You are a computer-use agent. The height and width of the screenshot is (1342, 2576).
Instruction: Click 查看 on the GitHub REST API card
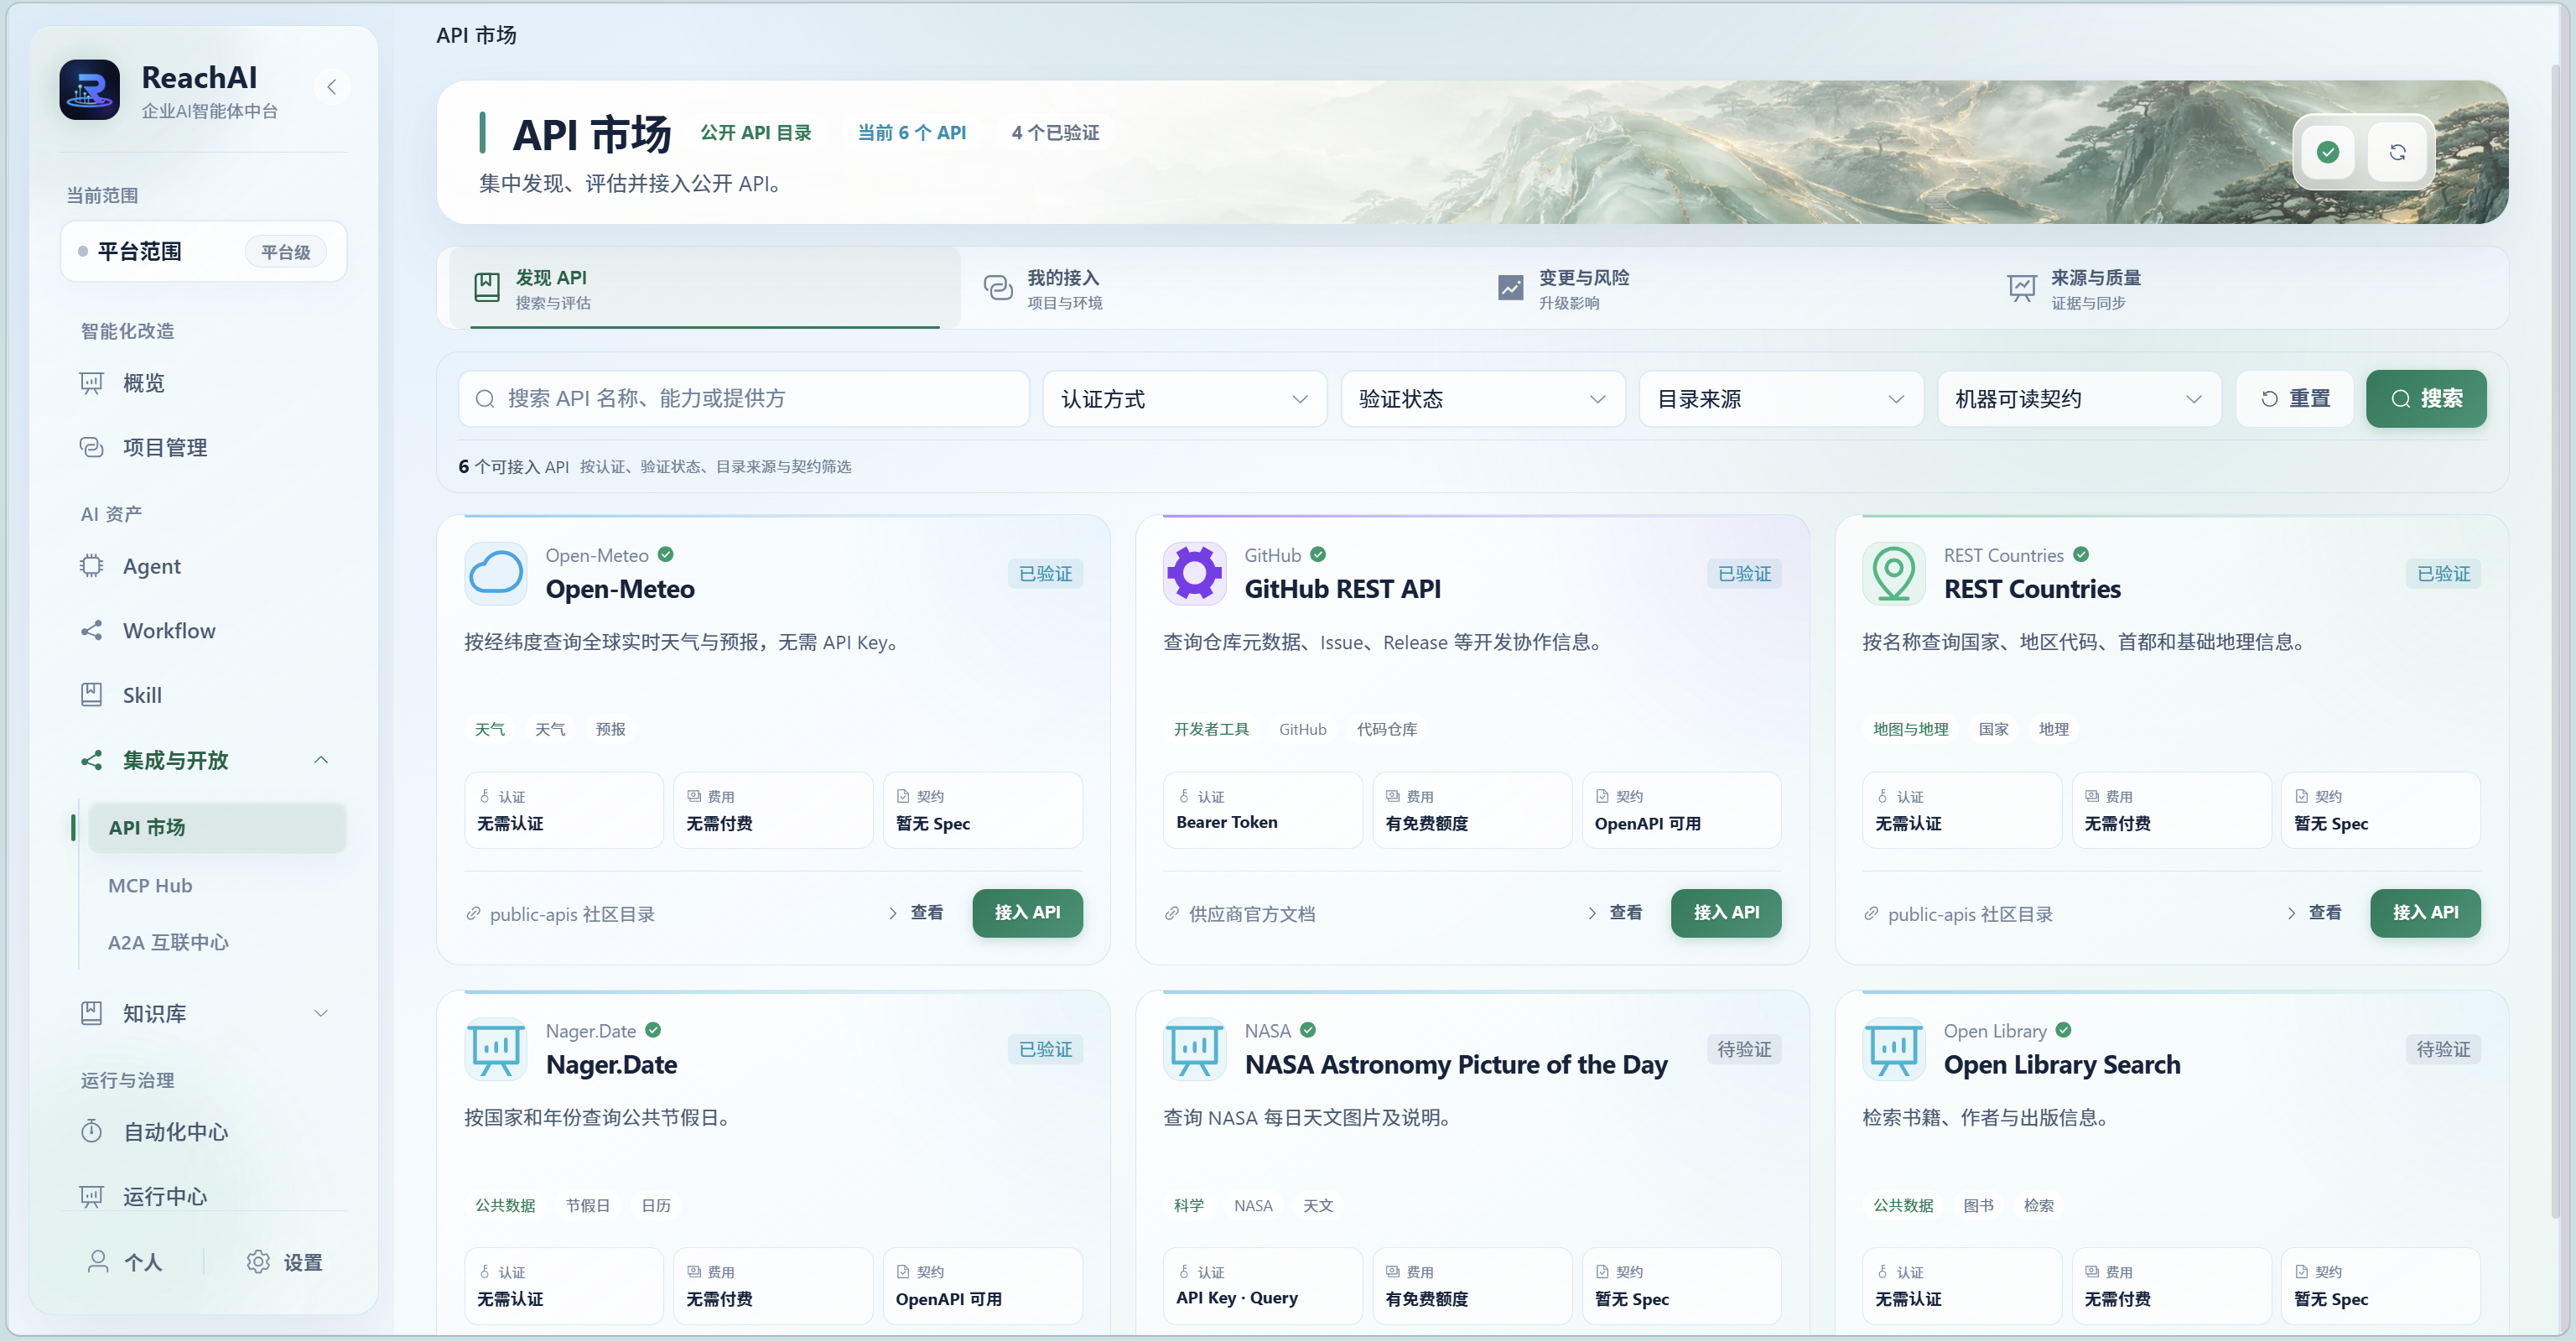click(1615, 912)
